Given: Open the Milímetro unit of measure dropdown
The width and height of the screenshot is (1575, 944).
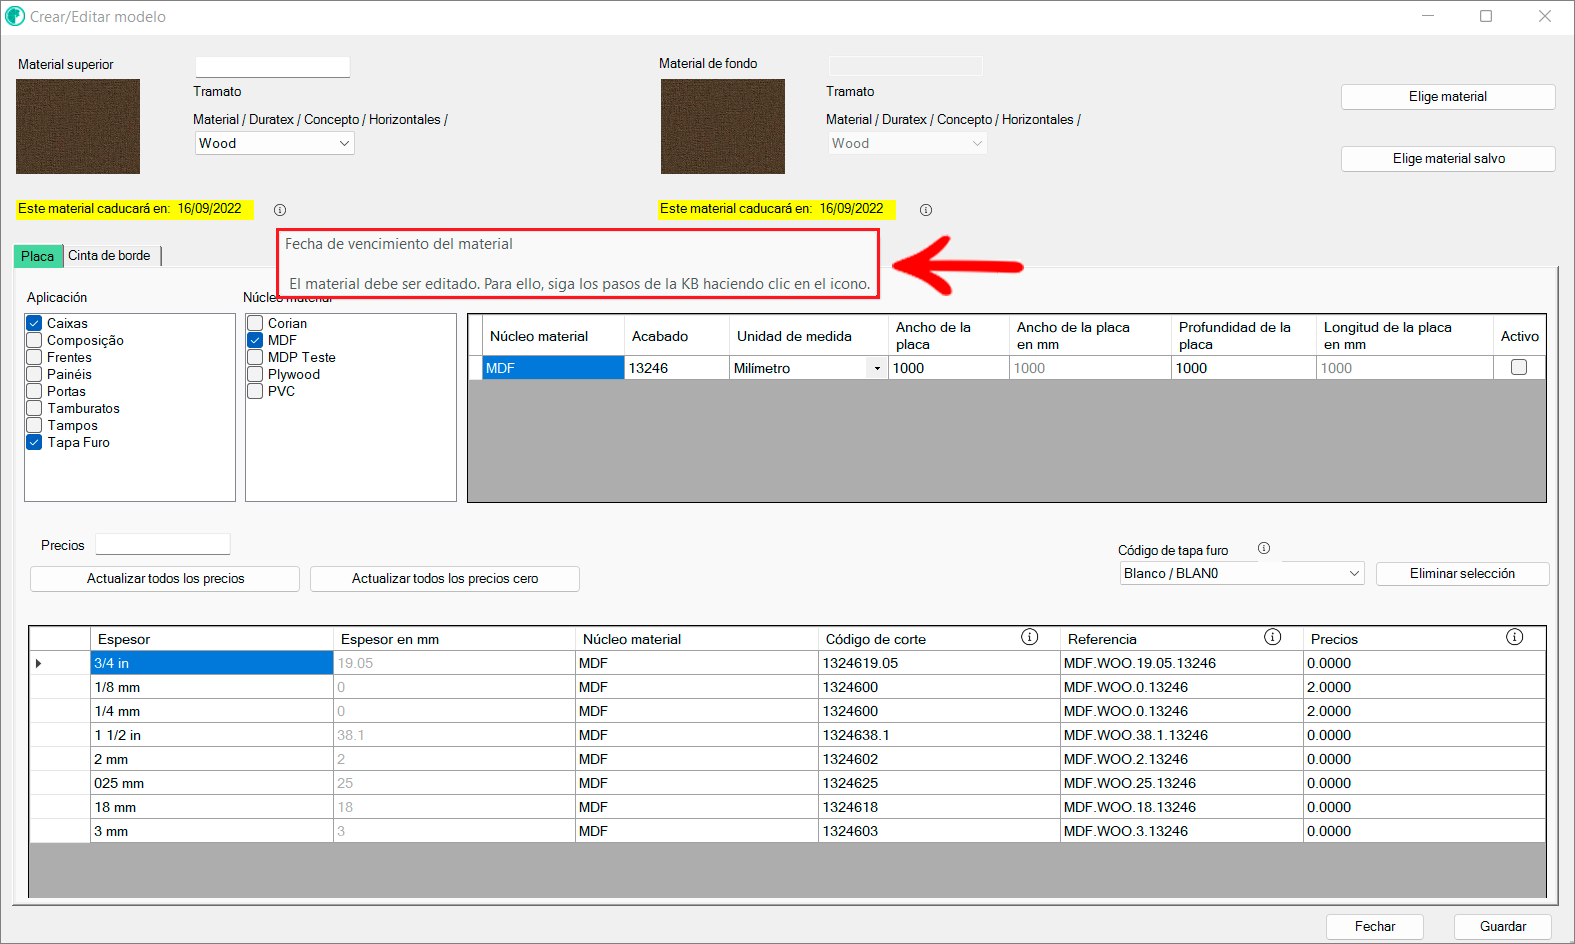Looking at the screenshot, I should point(877,368).
